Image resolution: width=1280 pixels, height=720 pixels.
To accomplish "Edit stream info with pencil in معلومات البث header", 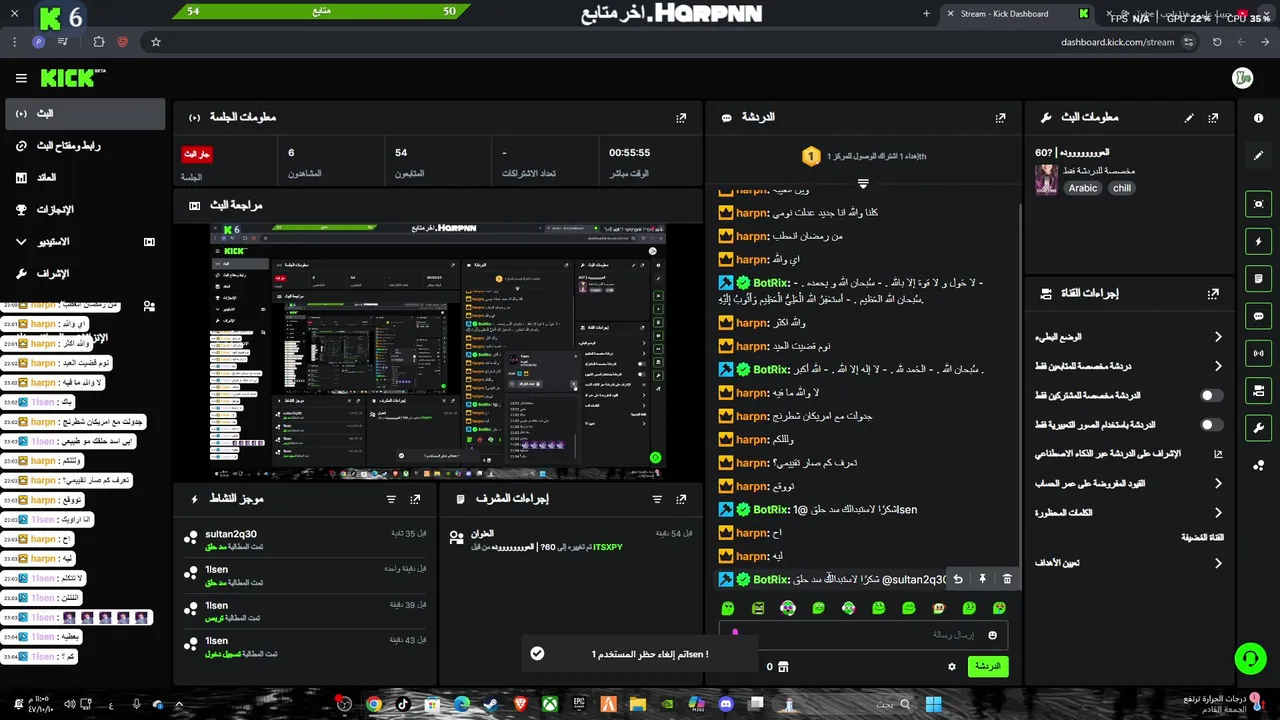I will pos(1189,118).
